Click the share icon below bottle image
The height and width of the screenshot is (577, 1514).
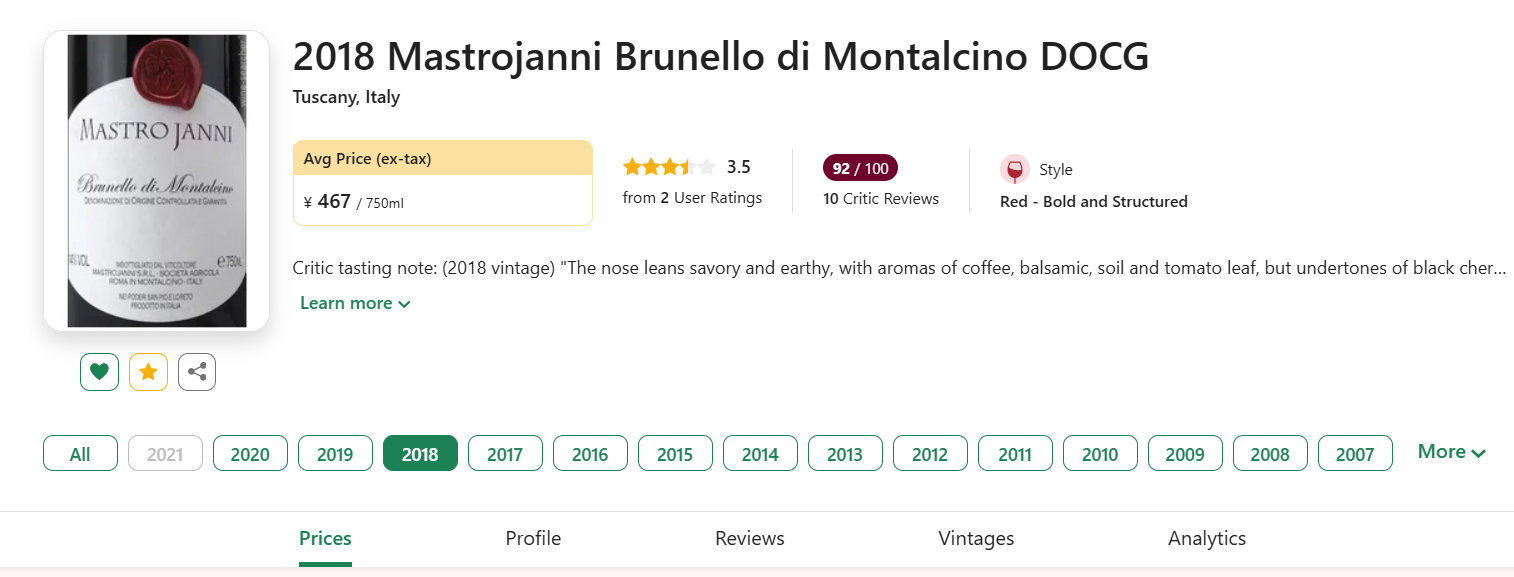(x=197, y=372)
